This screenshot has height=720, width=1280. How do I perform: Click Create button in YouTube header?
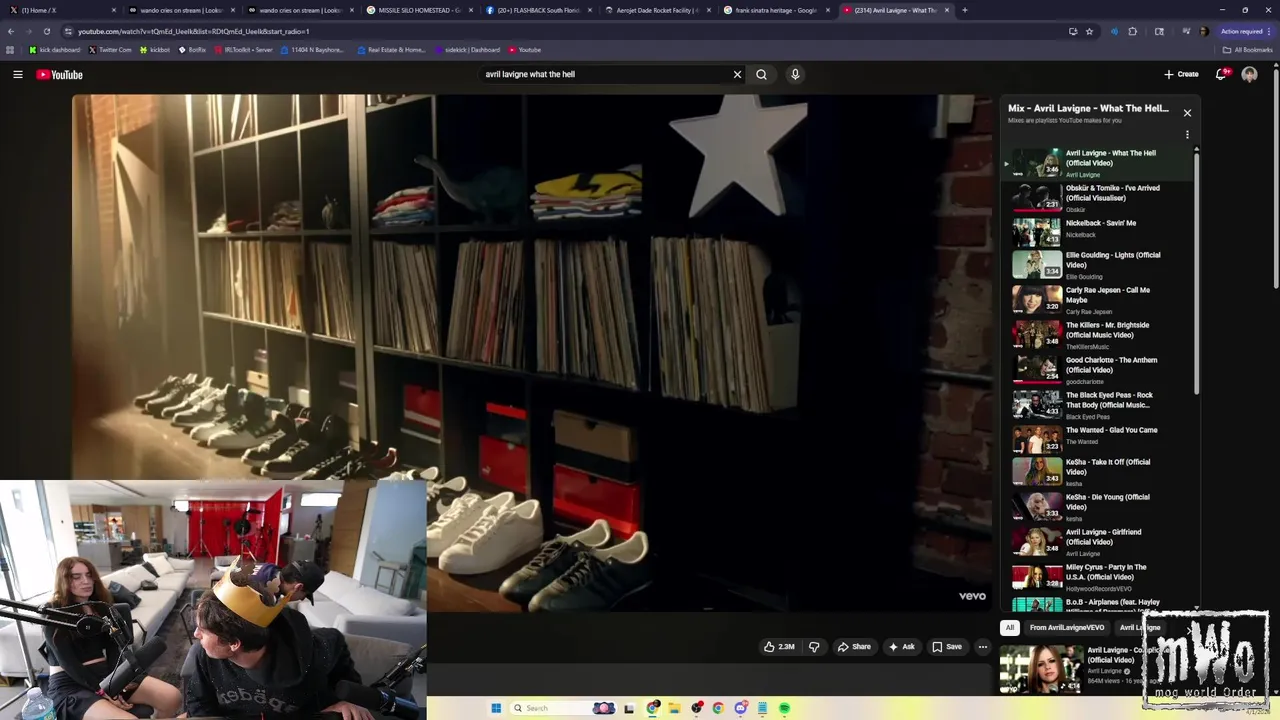[x=1181, y=74]
